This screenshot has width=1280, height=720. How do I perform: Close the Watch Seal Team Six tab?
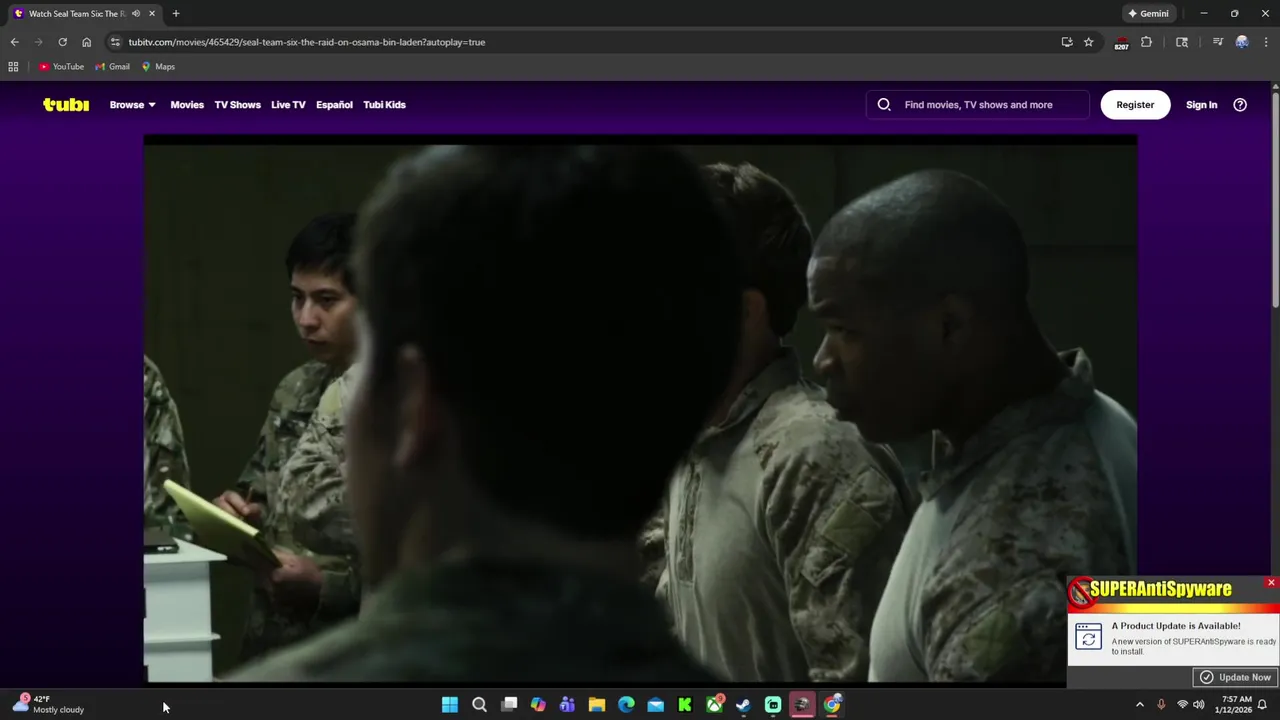click(152, 14)
